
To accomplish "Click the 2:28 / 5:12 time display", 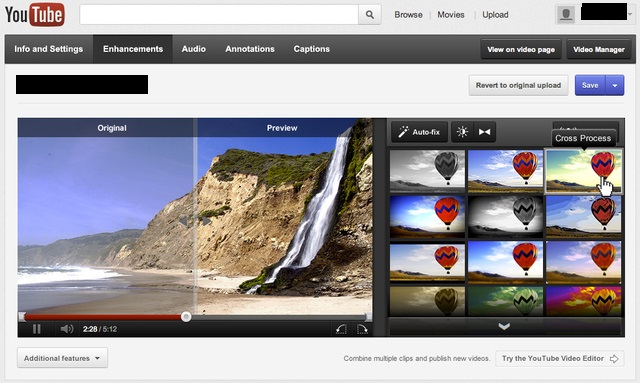I will [100, 329].
